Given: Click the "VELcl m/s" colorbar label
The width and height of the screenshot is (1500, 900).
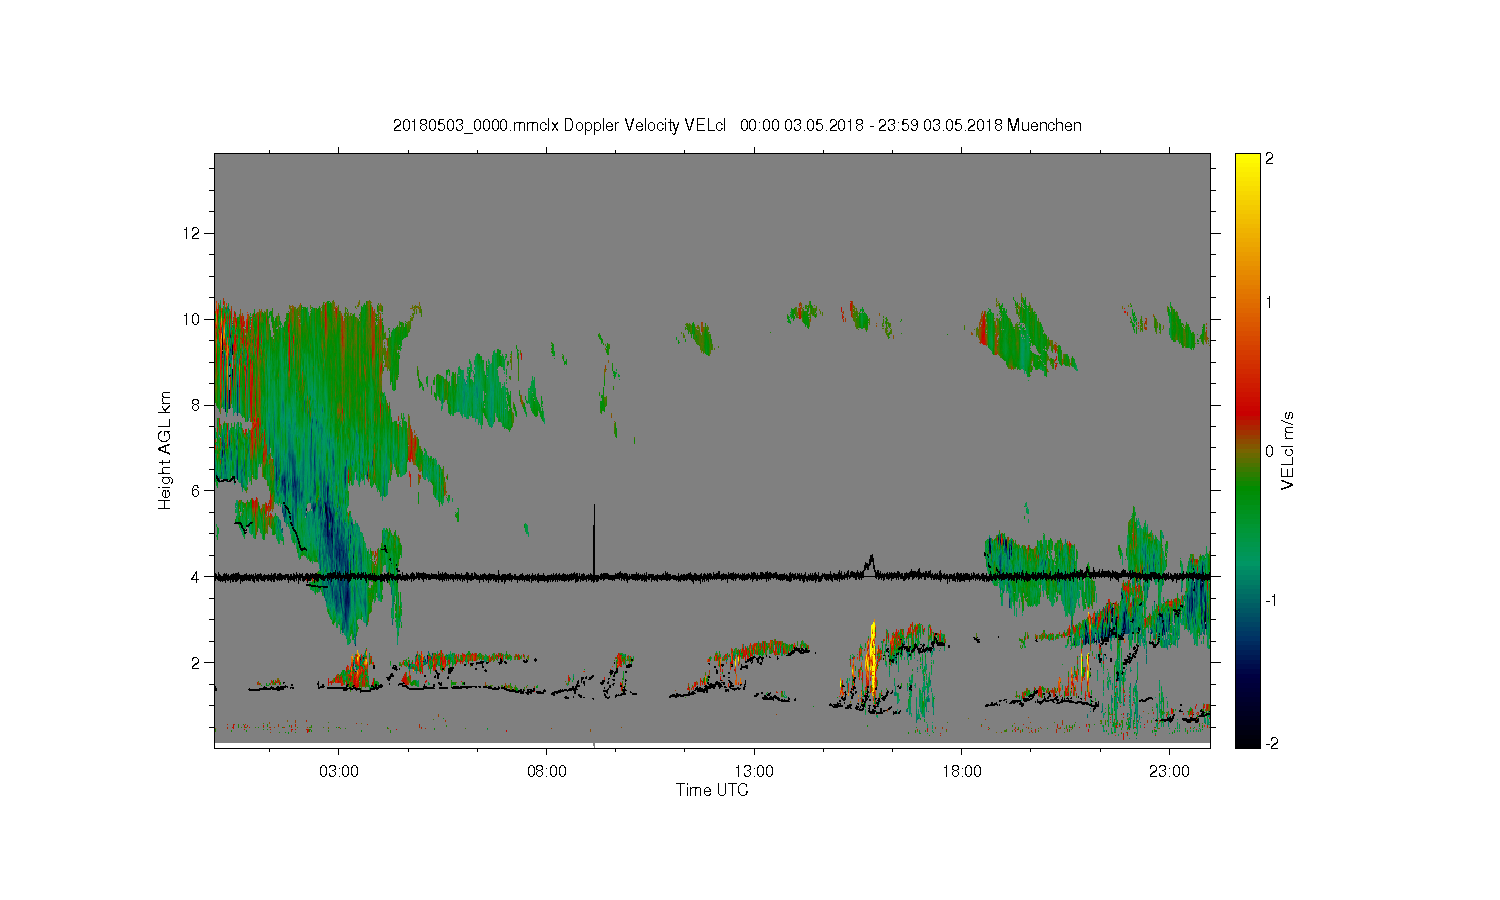Looking at the screenshot, I should coord(1288,450).
